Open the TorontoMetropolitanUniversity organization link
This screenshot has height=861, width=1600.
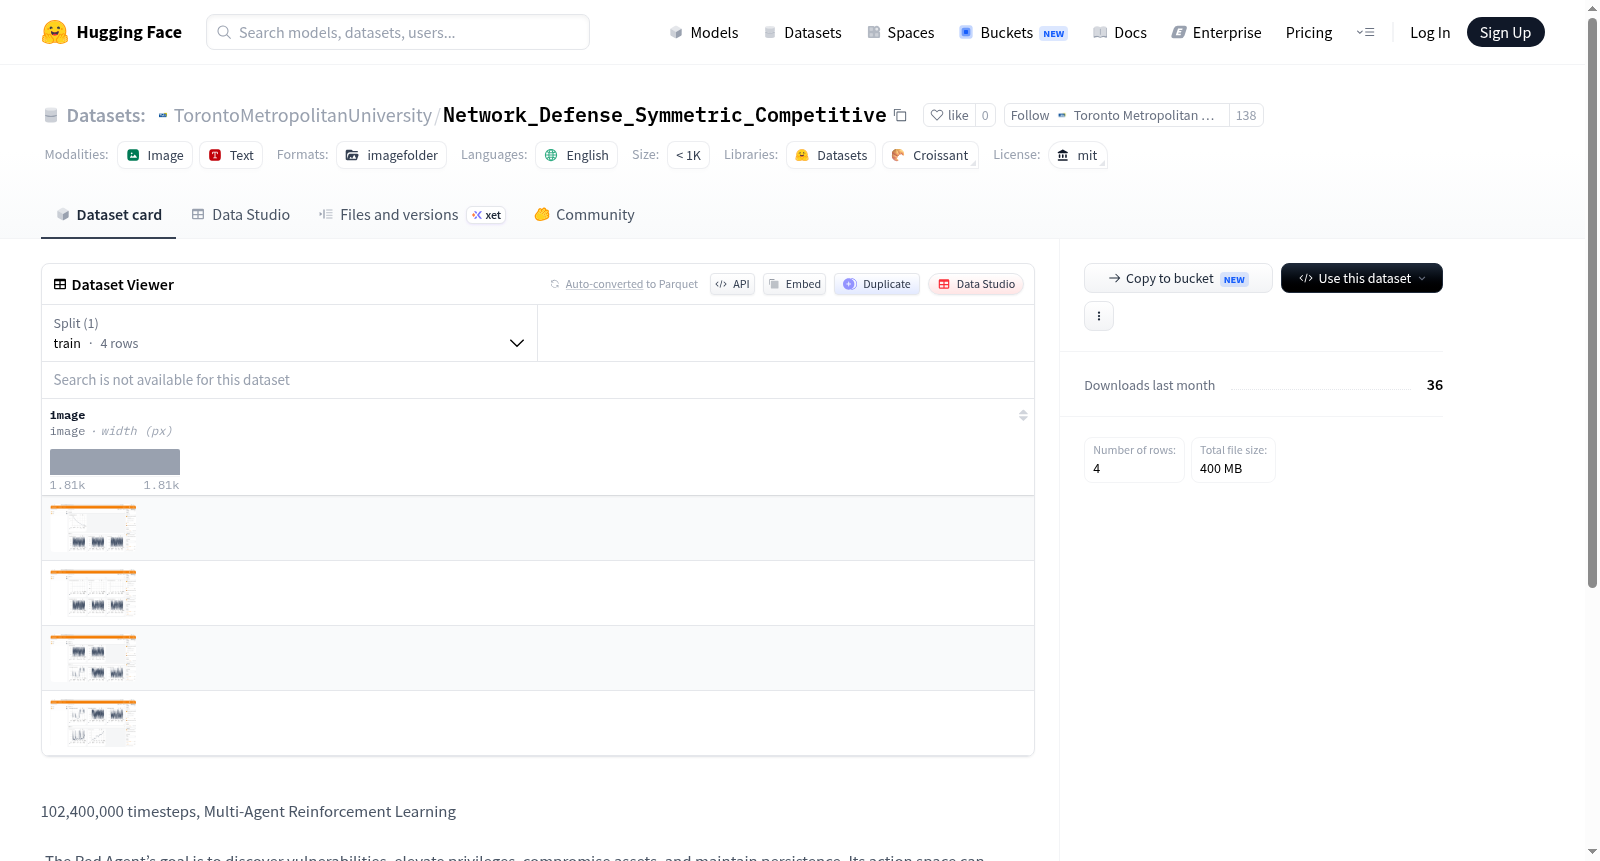302,115
